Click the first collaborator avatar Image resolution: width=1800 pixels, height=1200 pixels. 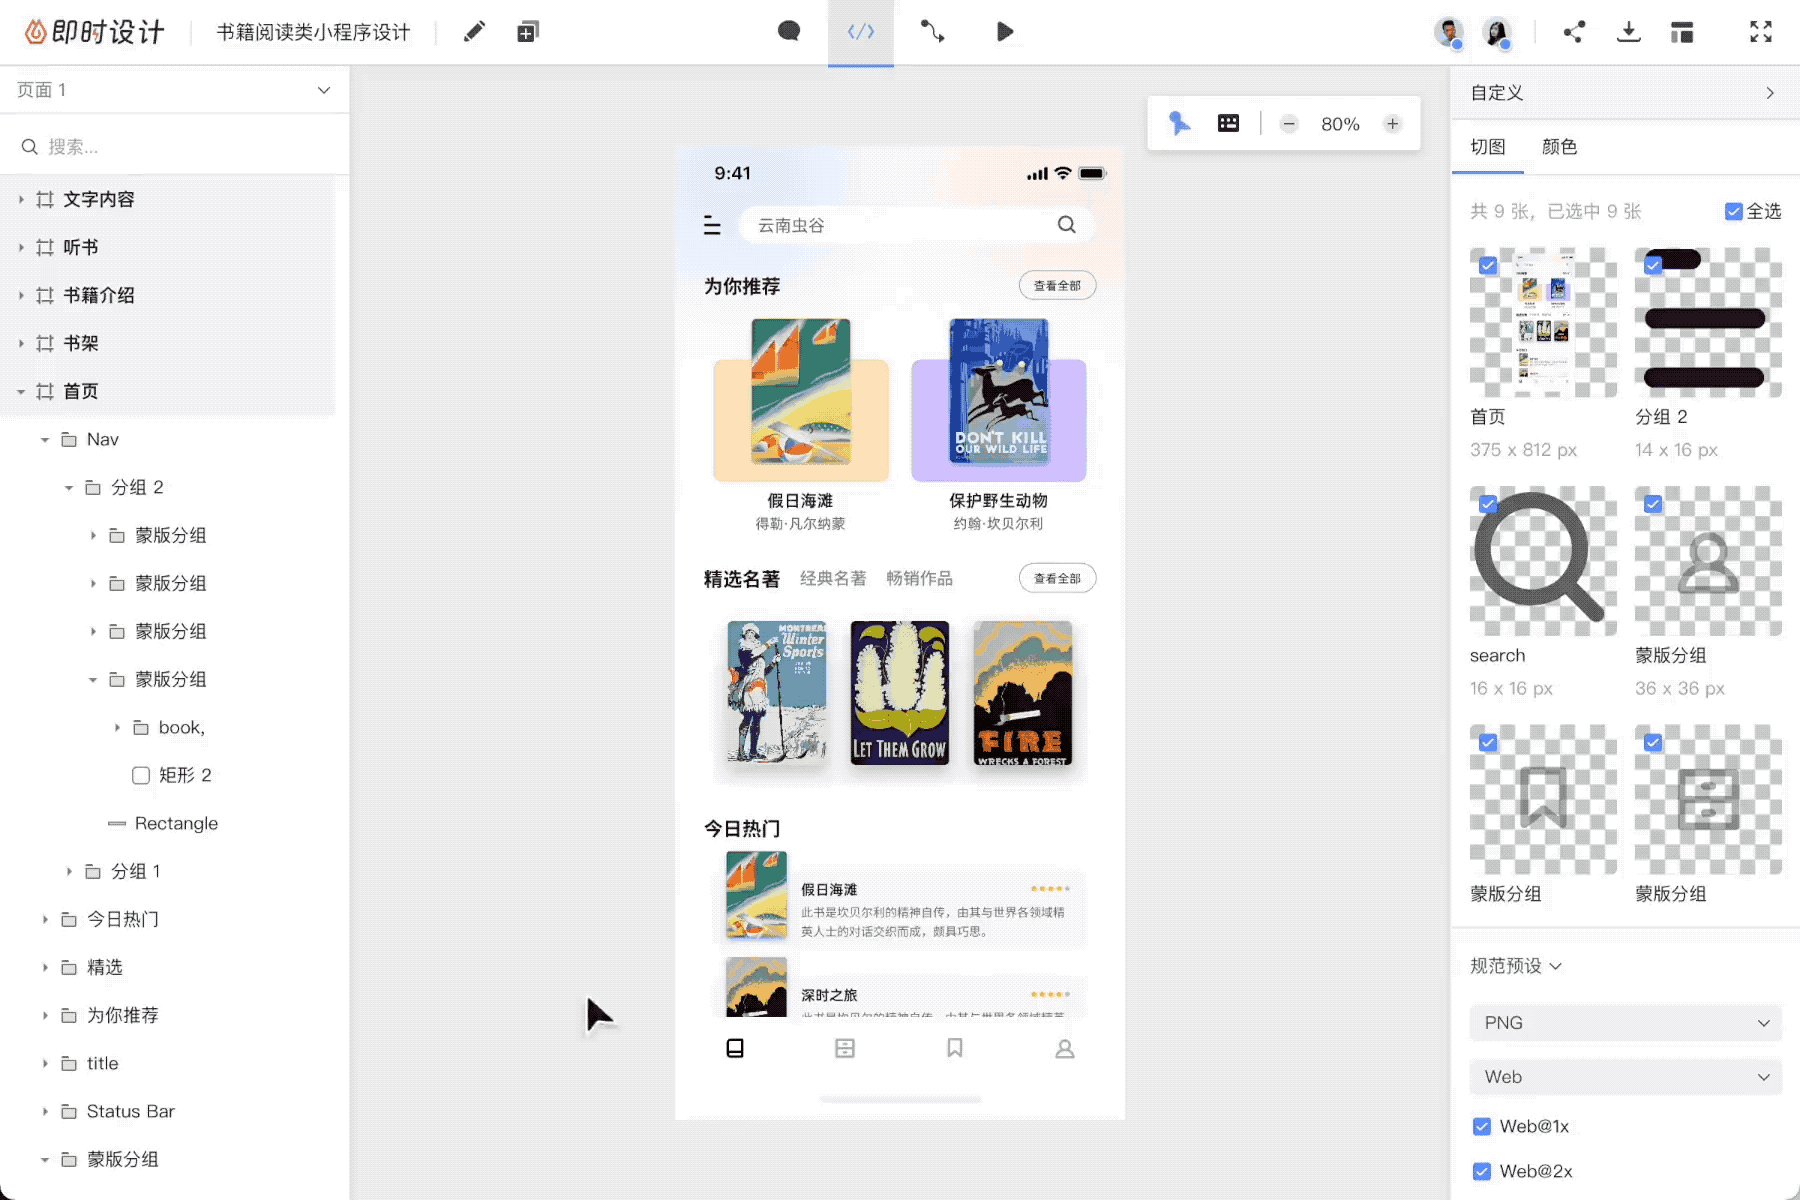pyautogui.click(x=1448, y=32)
